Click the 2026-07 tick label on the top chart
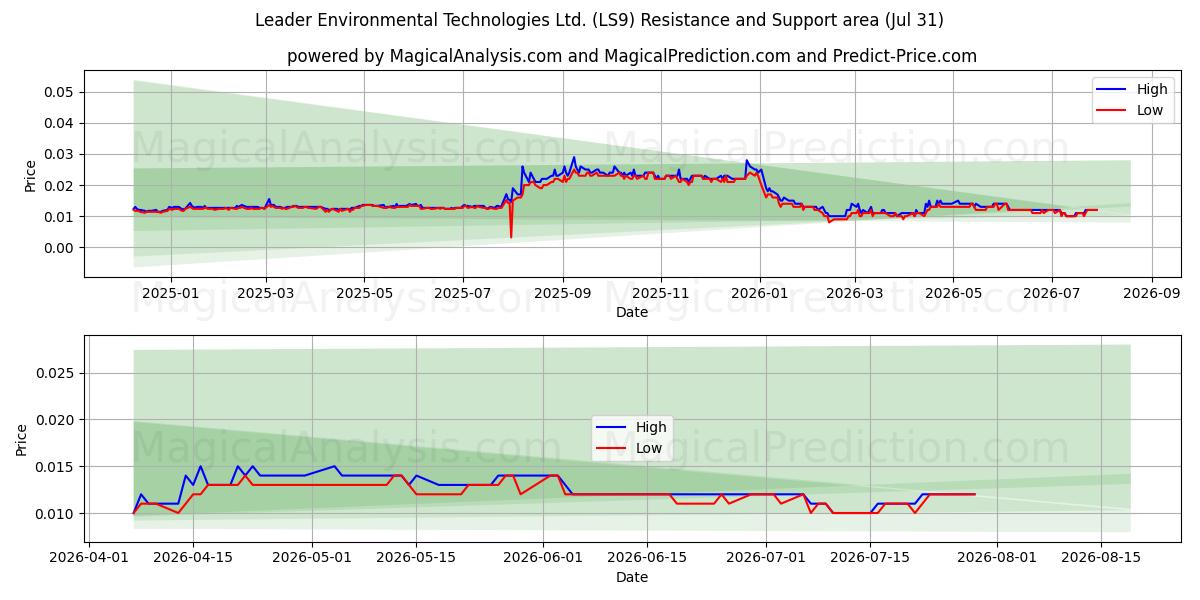Screen dimensions: 1200x600 [x=1051, y=294]
